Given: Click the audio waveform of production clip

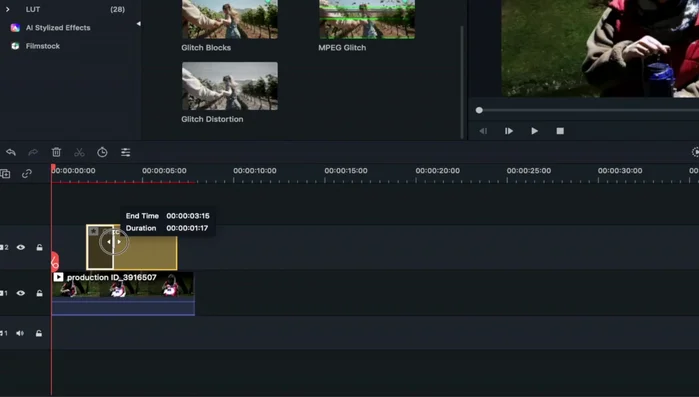Looking at the screenshot, I should coord(123,307).
